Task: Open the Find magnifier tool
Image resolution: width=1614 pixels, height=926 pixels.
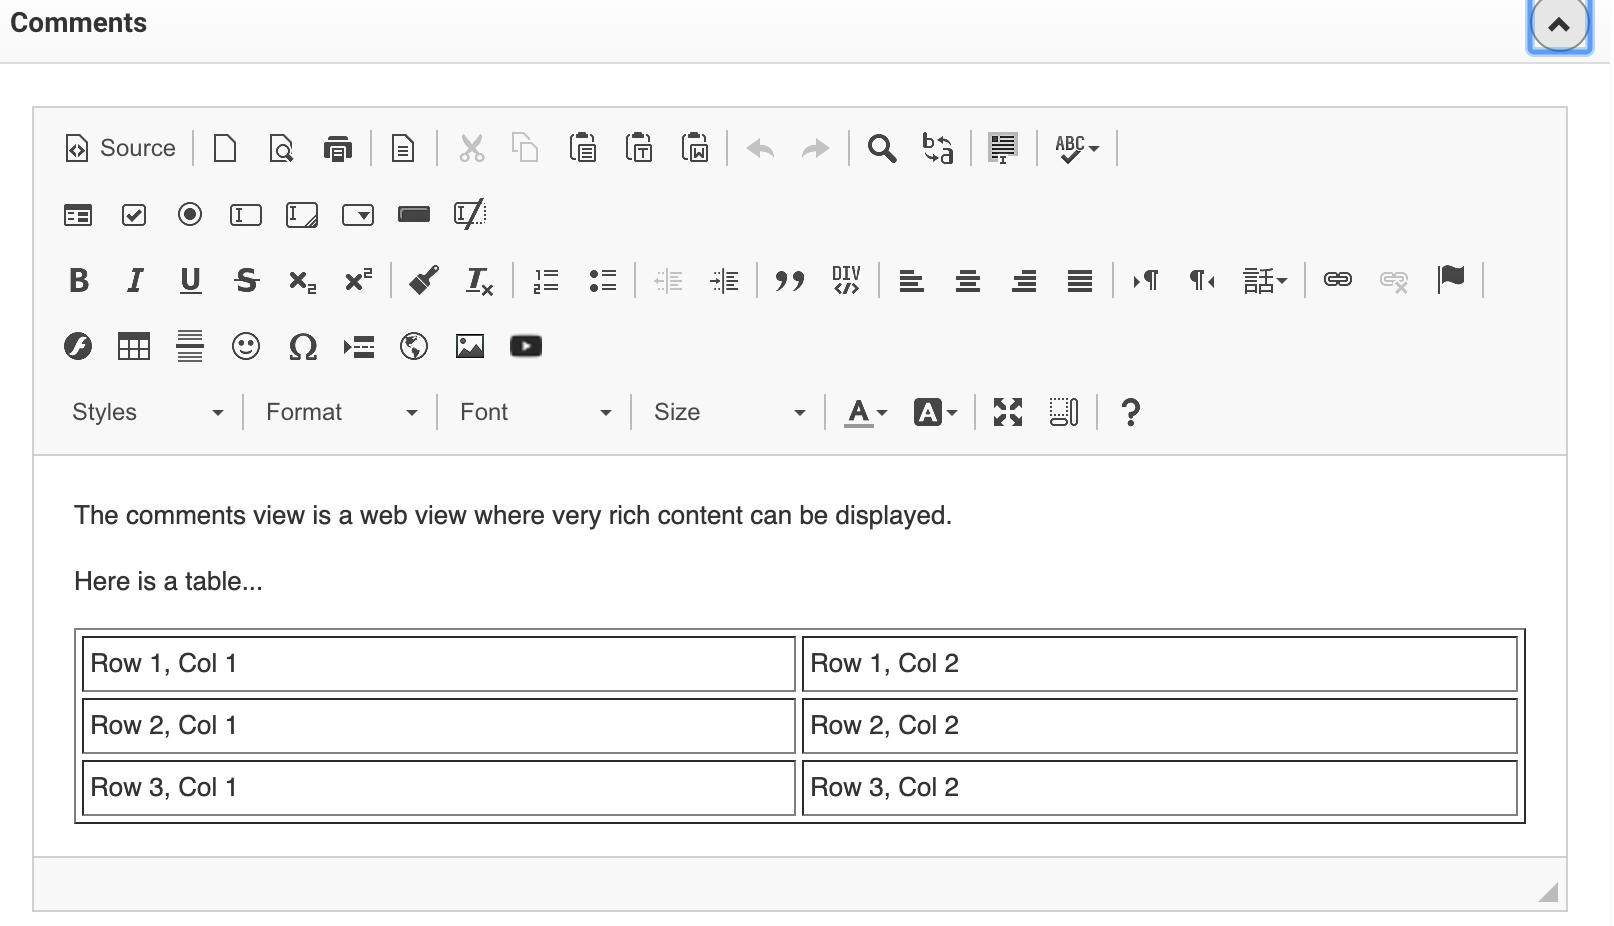Action: tap(881, 148)
